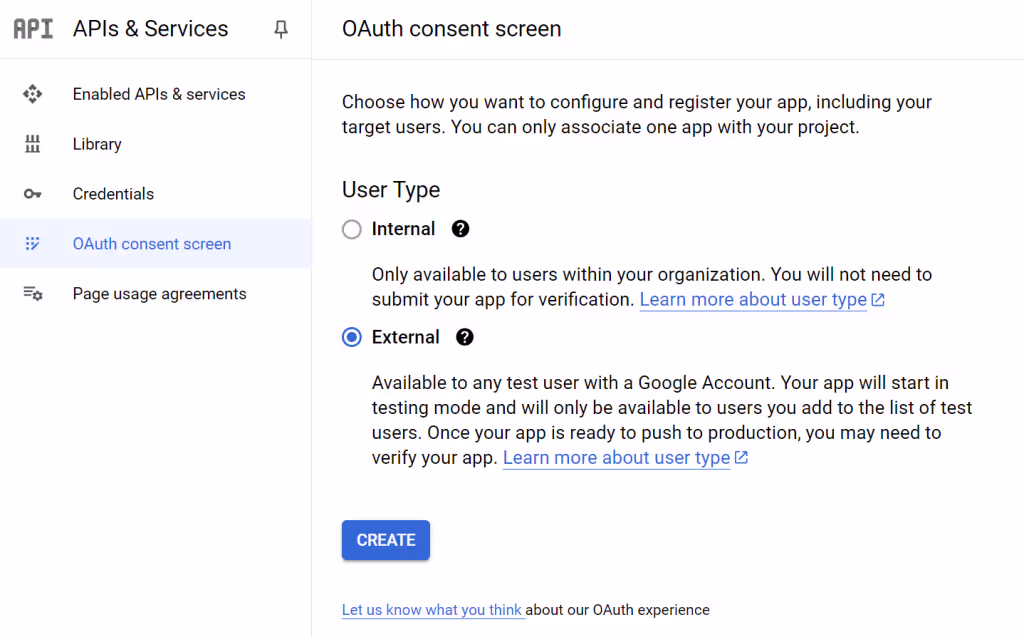Click the CREATE button

385,540
